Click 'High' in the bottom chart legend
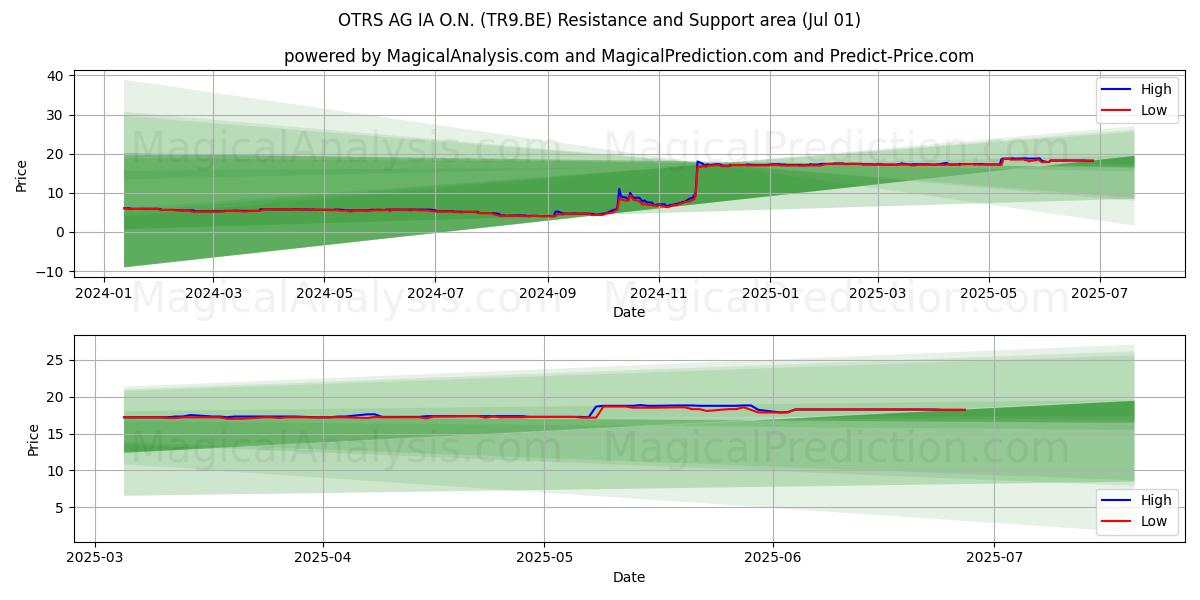 pos(1156,500)
